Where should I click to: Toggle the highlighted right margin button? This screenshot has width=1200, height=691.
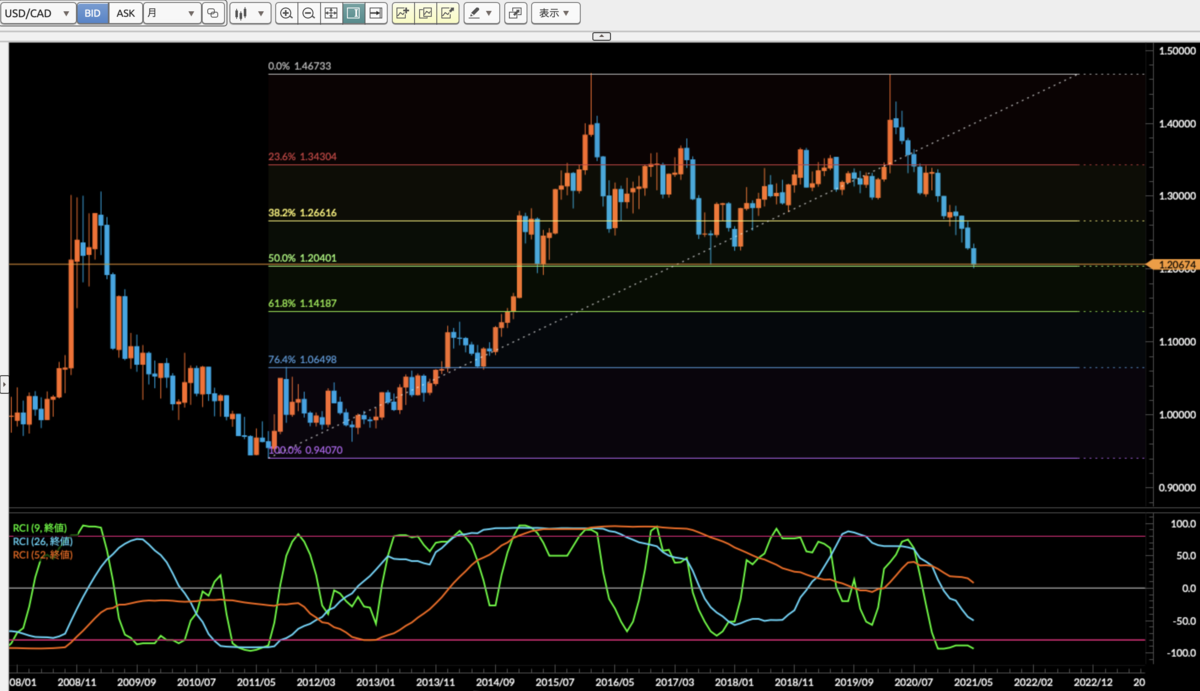353,13
